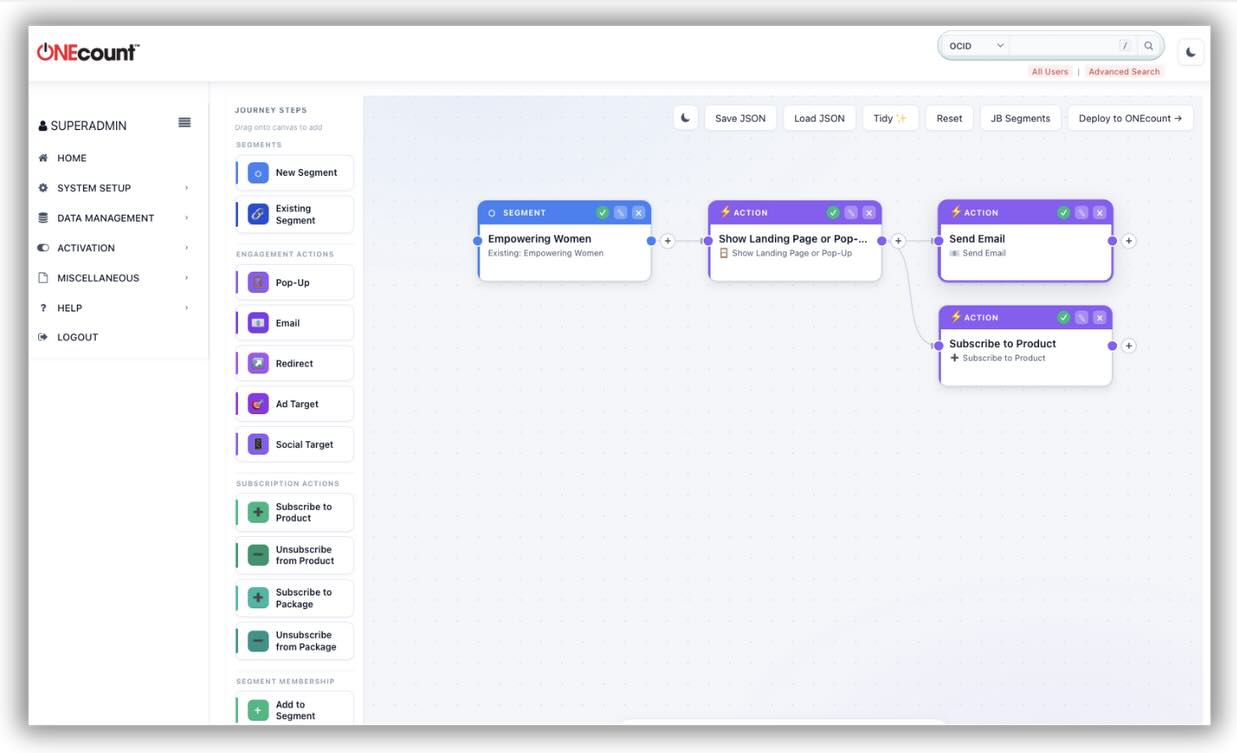Viewport: 1237px width, 753px height.
Task: Open the OCID search type dropdown
Action: (x=976, y=46)
